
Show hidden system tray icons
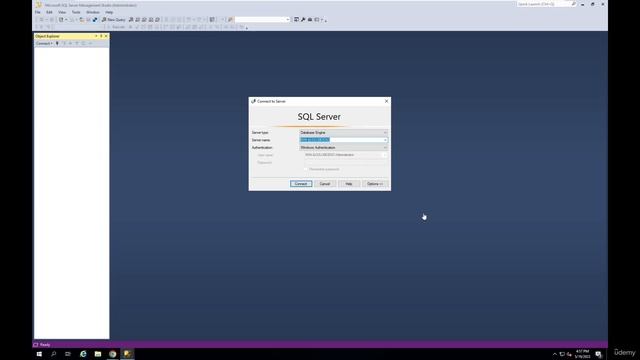555,354
